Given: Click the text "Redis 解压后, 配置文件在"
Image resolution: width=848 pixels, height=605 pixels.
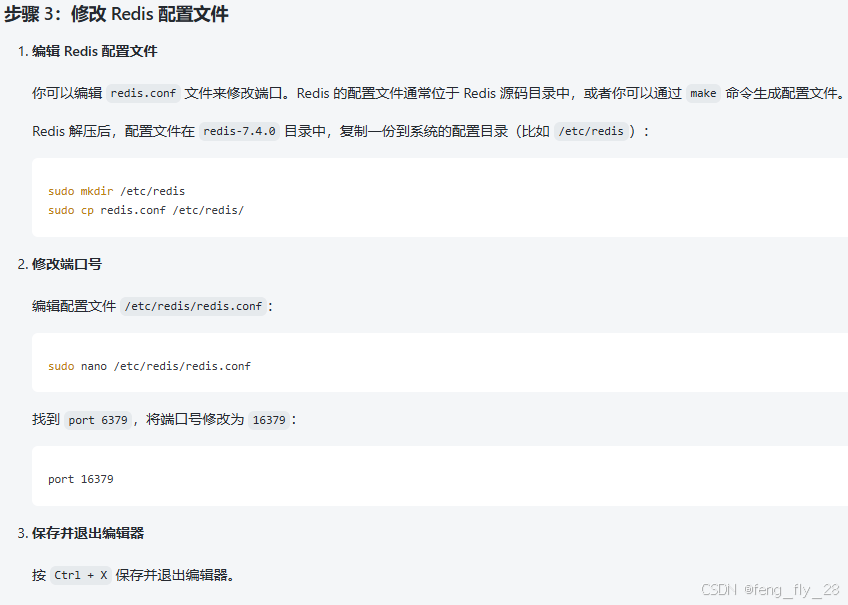Looking at the screenshot, I should point(113,131).
